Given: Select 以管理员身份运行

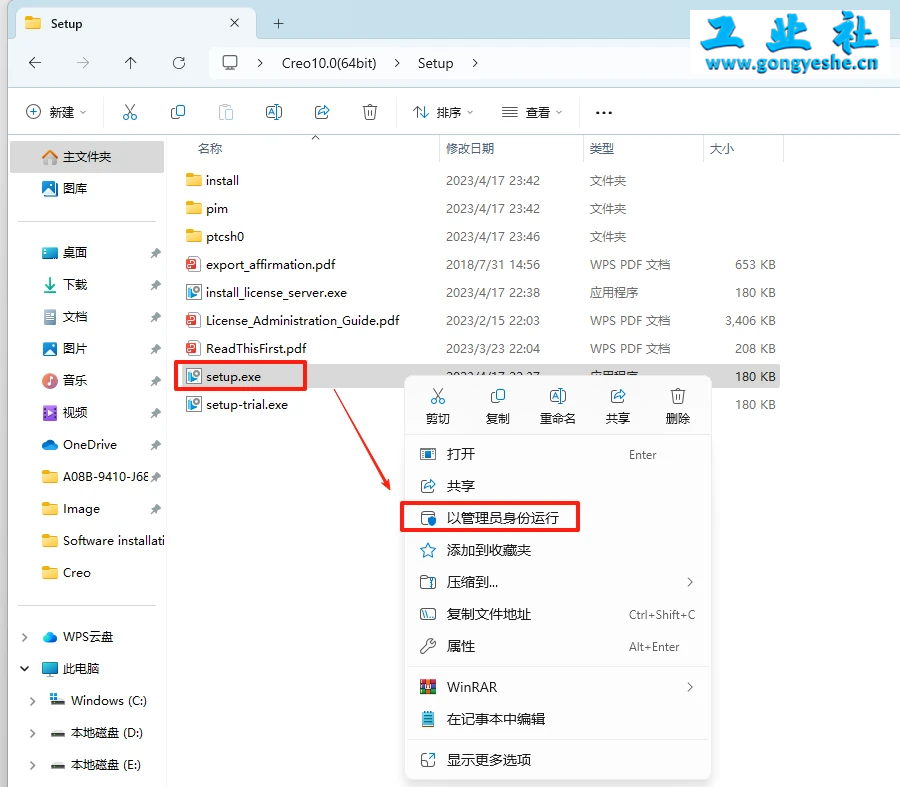Looking at the screenshot, I should point(558,518).
